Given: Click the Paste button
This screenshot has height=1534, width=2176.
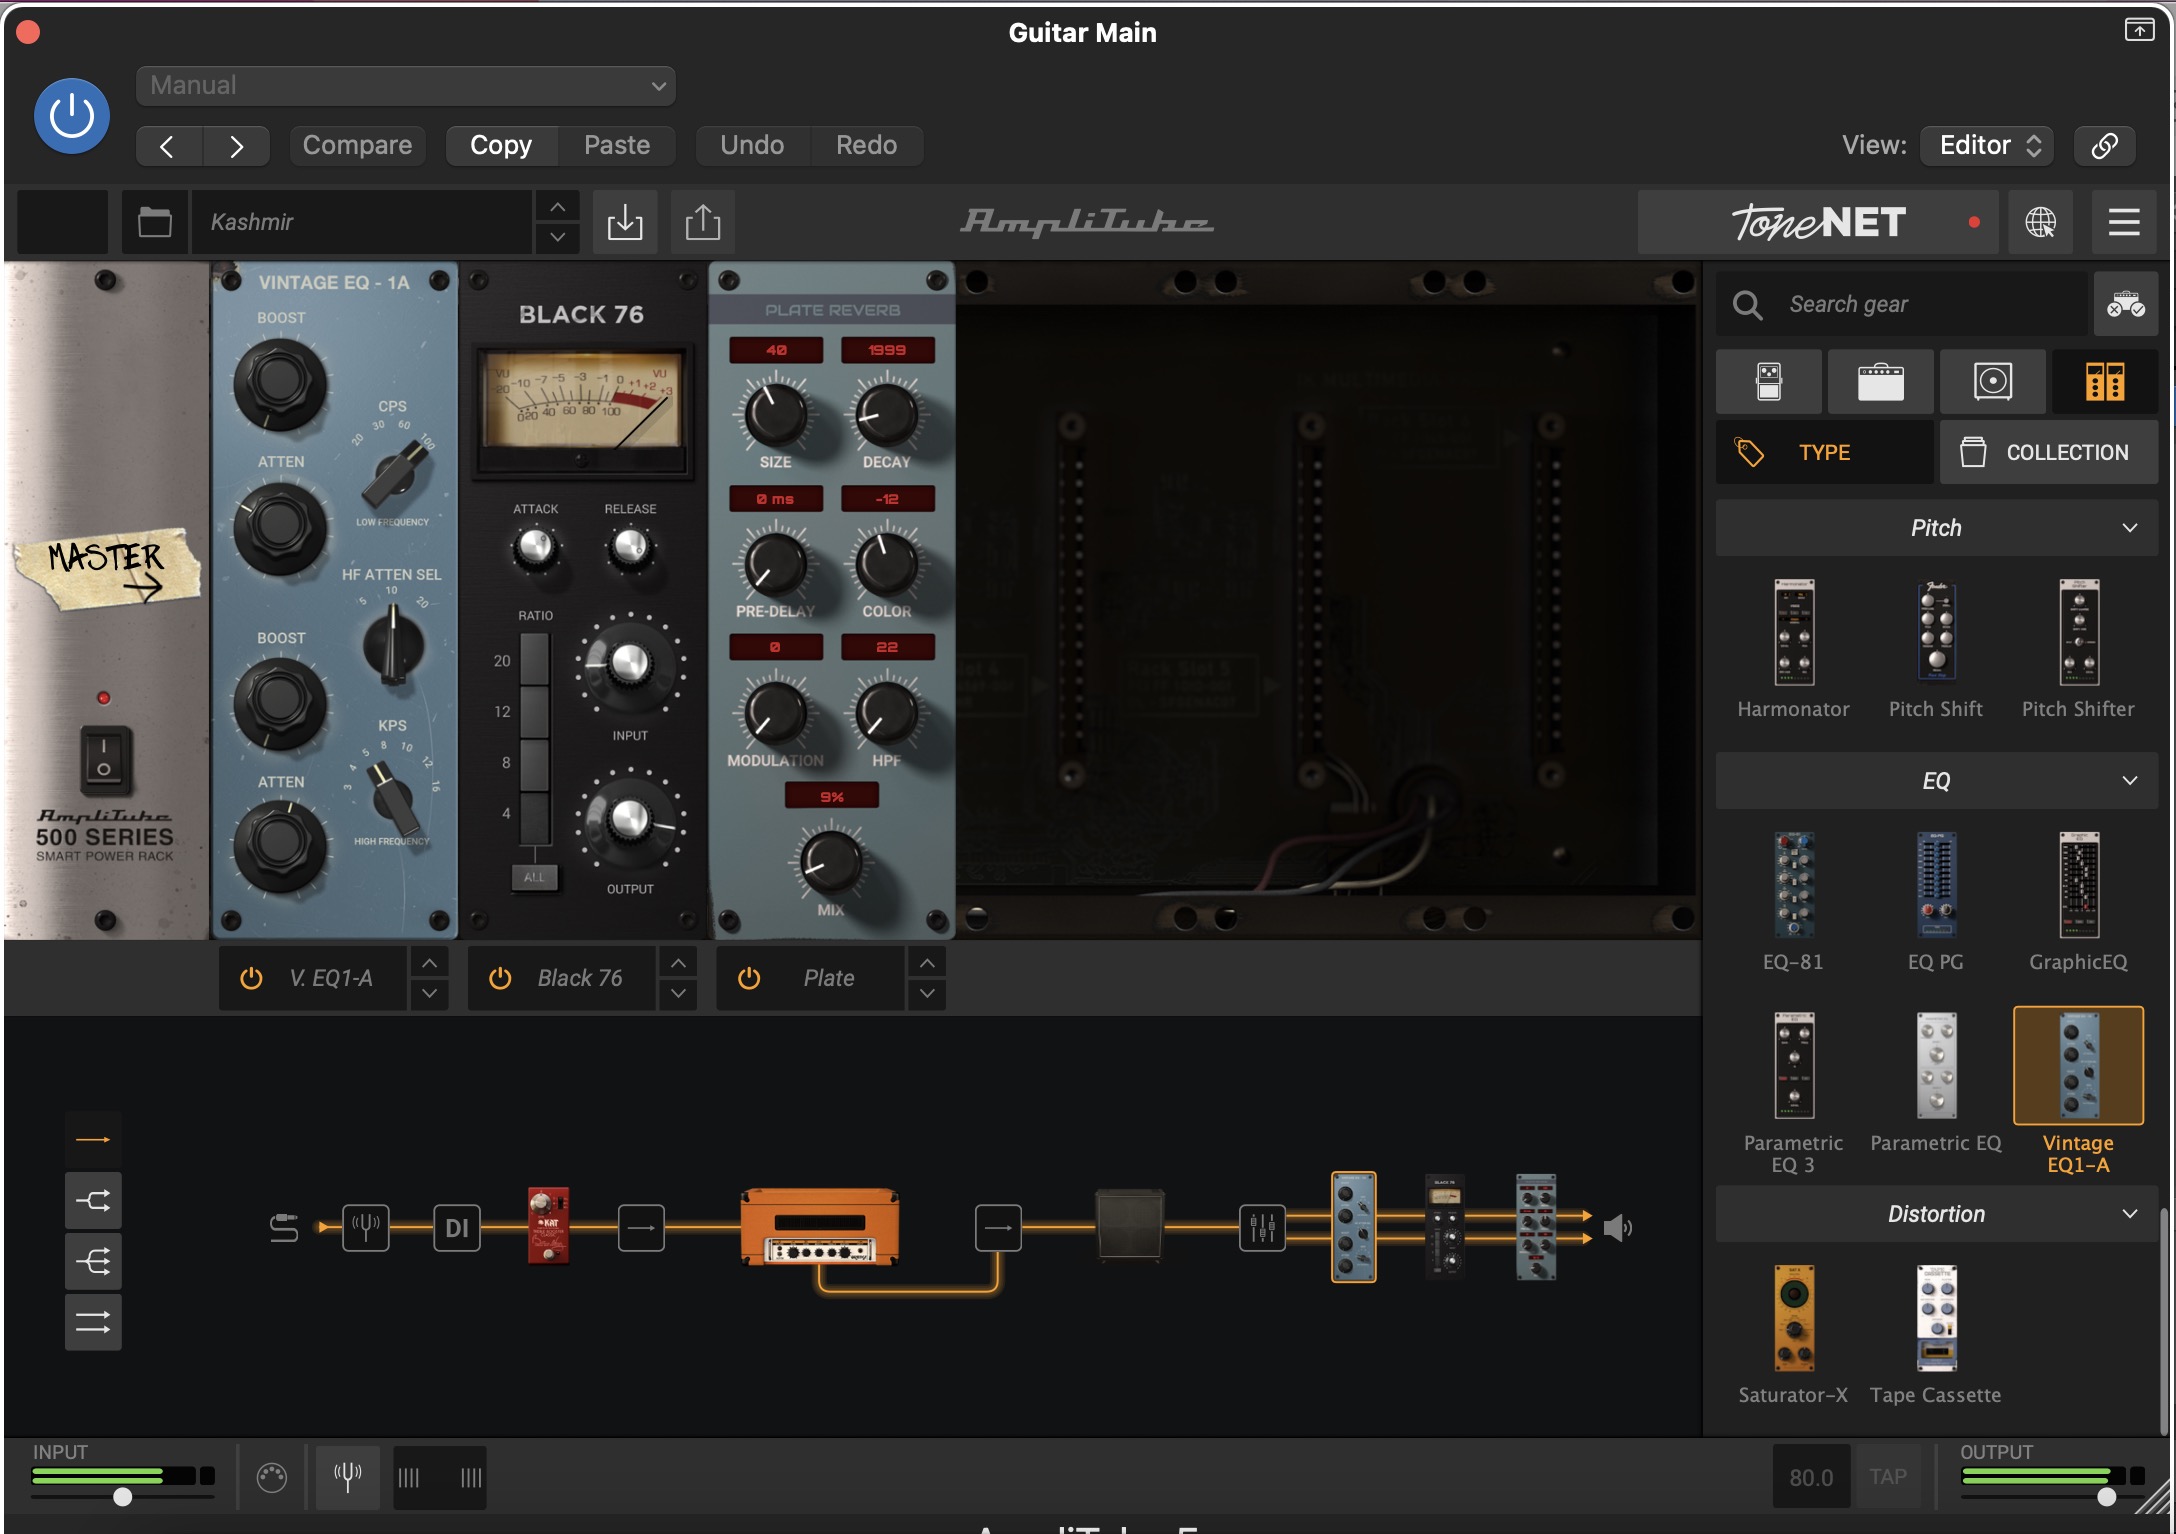Looking at the screenshot, I should (x=617, y=146).
